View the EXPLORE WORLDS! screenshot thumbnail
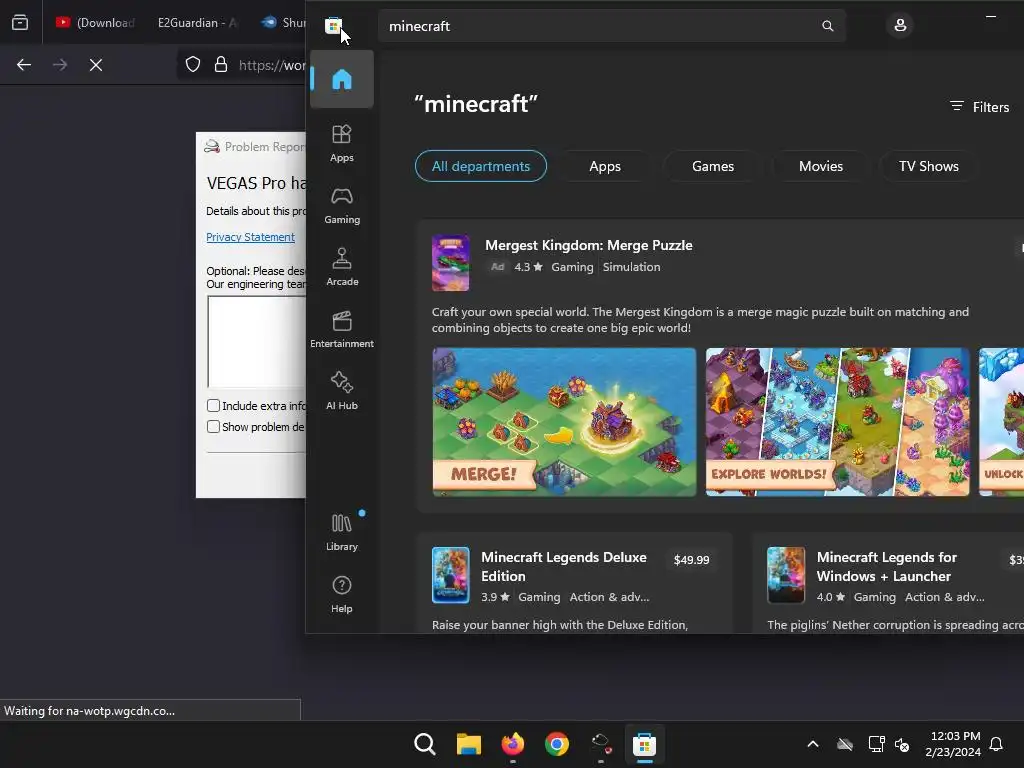 837,422
